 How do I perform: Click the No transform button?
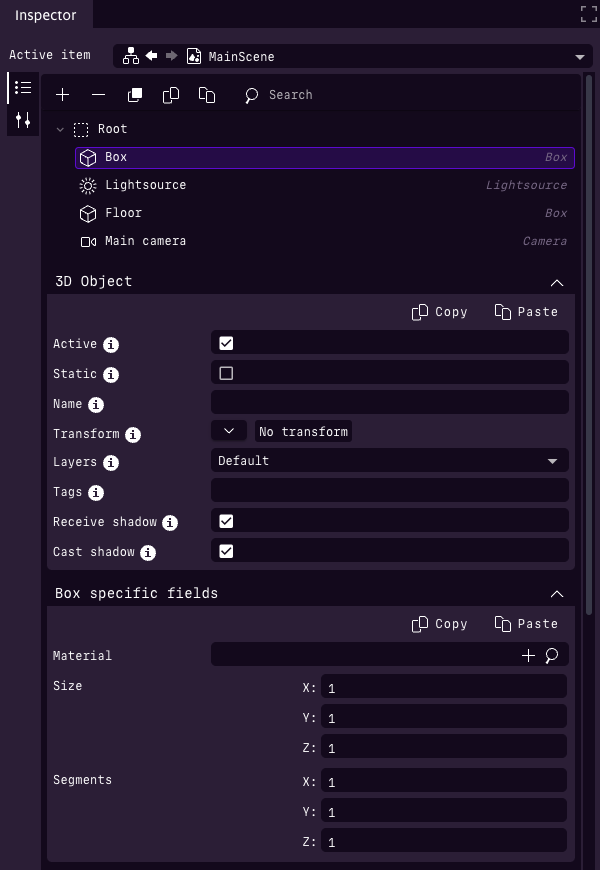[303, 431]
